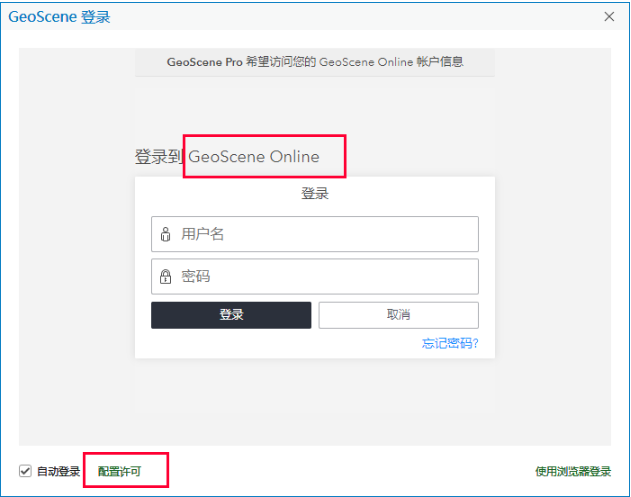Viewport: 631px width, 497px height.
Task: Click 使用浏览器登录 sign in with browser link
Action: [573, 471]
